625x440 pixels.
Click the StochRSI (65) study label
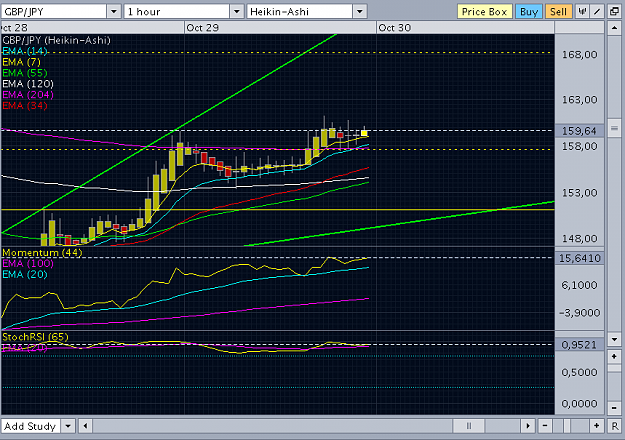(35, 337)
